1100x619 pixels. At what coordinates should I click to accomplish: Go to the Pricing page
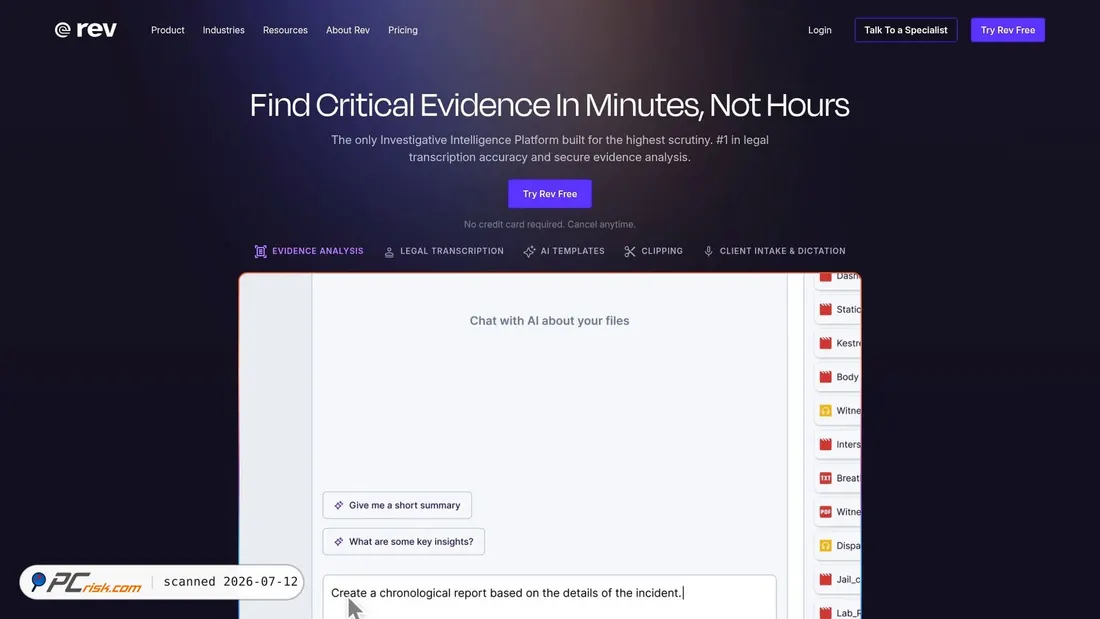pyautogui.click(x=403, y=30)
